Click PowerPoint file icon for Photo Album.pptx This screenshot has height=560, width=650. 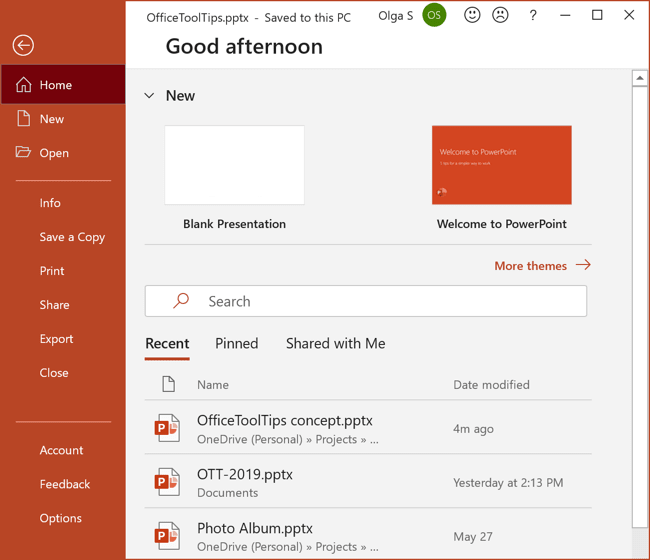tap(167, 536)
